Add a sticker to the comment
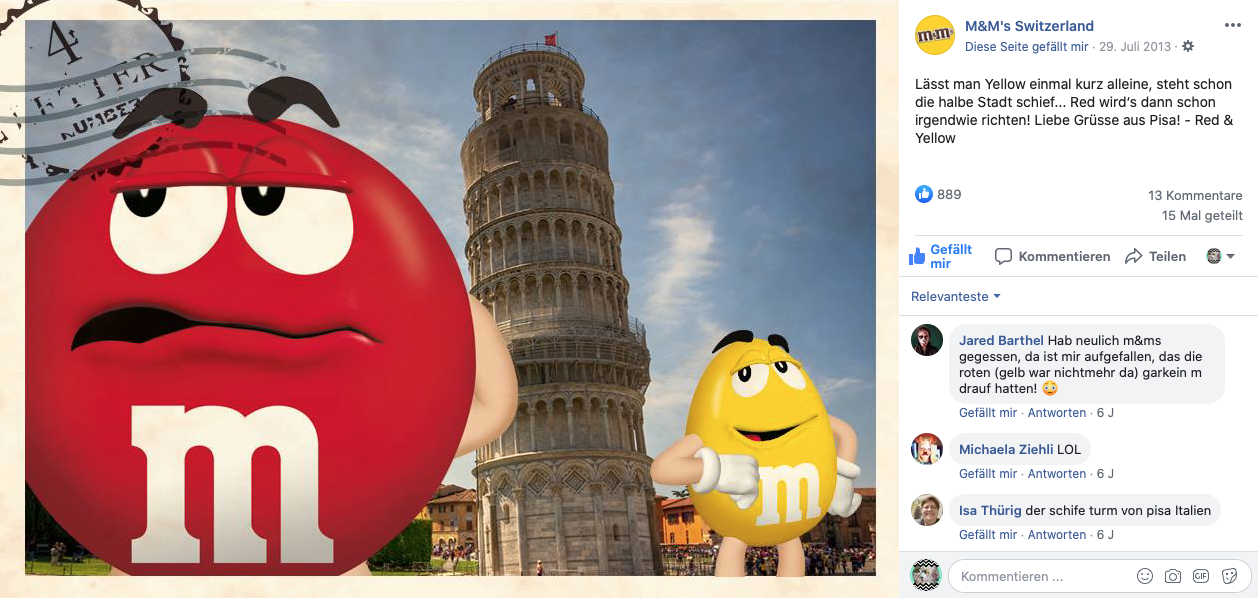The image size is (1258, 598). click(1229, 576)
